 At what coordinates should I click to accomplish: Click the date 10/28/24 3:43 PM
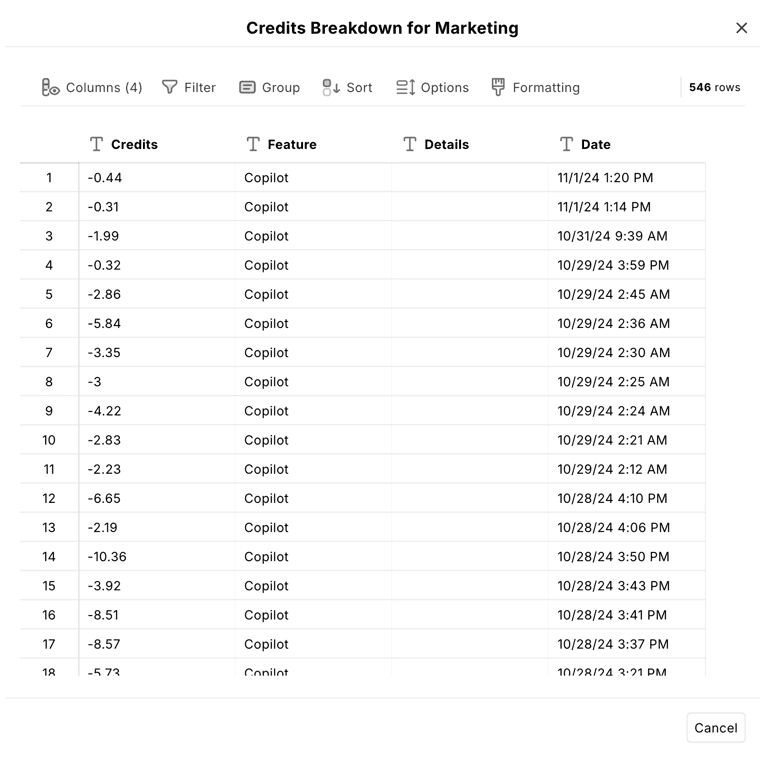613,585
